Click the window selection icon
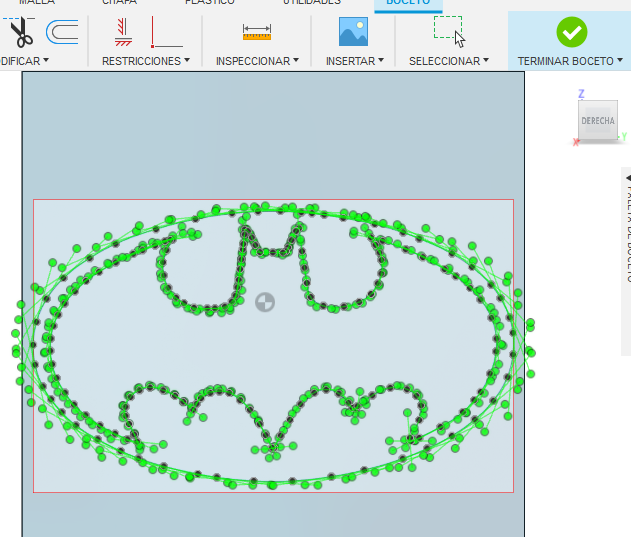The height and width of the screenshot is (537, 631). click(449, 32)
